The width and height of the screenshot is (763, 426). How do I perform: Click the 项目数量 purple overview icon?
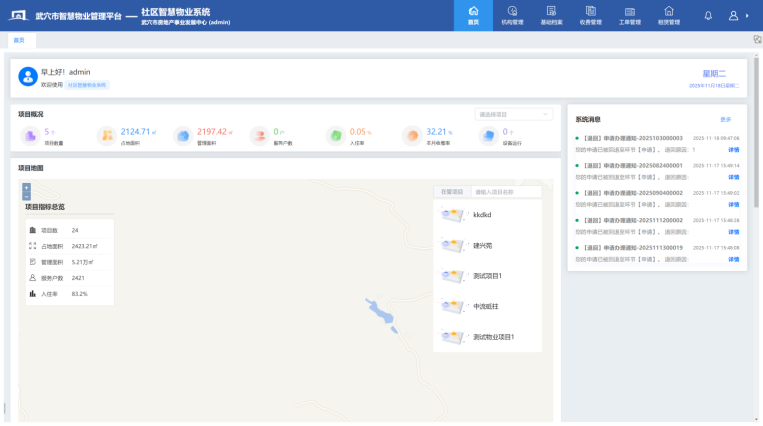pyautogui.click(x=30, y=136)
